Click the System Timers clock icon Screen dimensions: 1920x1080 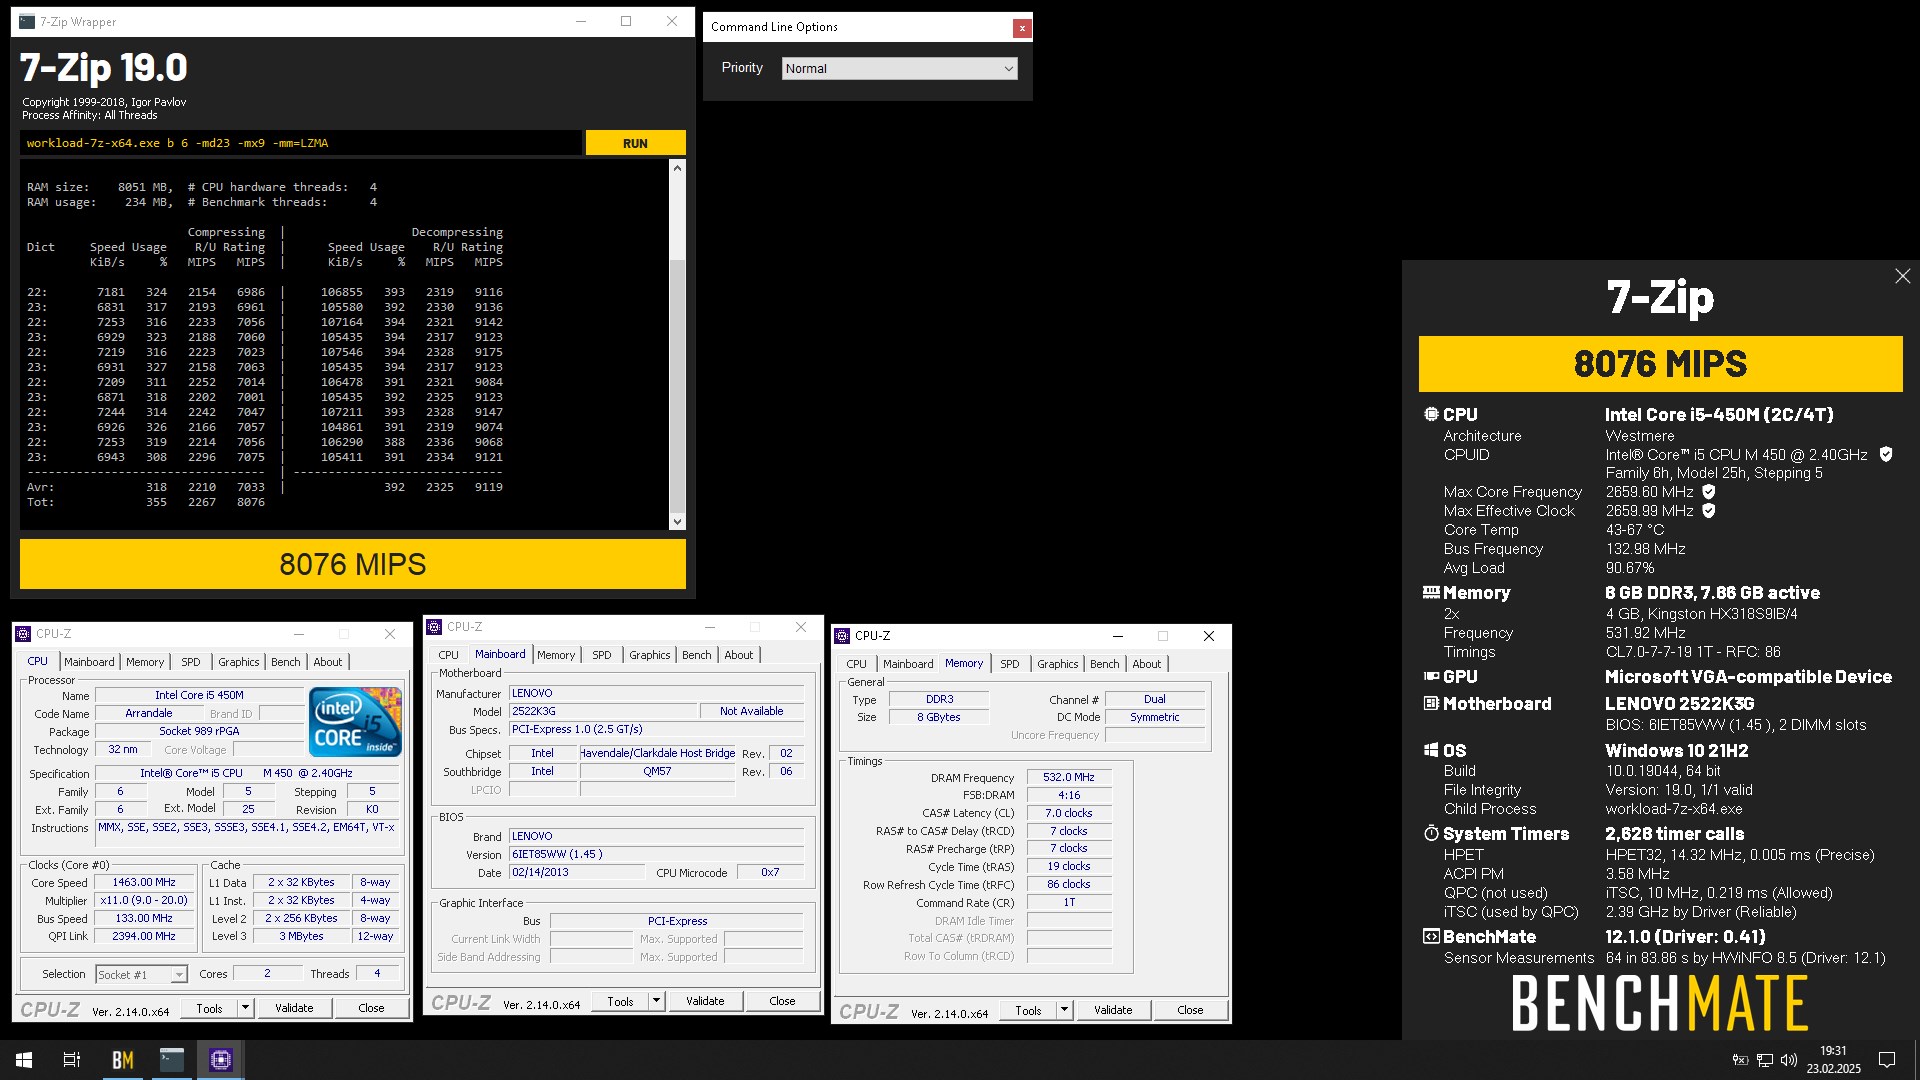(x=1431, y=833)
